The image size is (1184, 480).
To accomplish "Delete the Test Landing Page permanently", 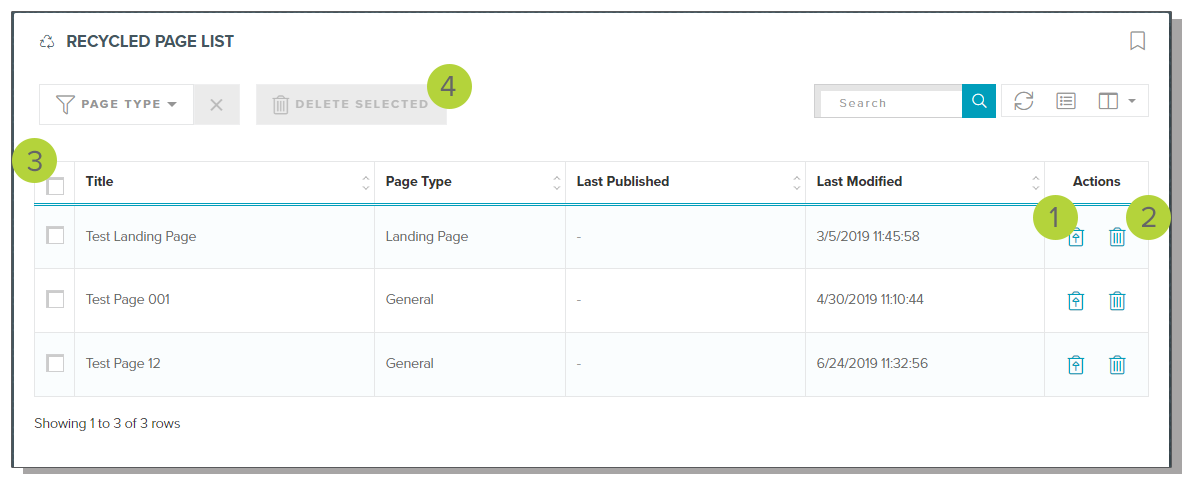I will 1117,237.
